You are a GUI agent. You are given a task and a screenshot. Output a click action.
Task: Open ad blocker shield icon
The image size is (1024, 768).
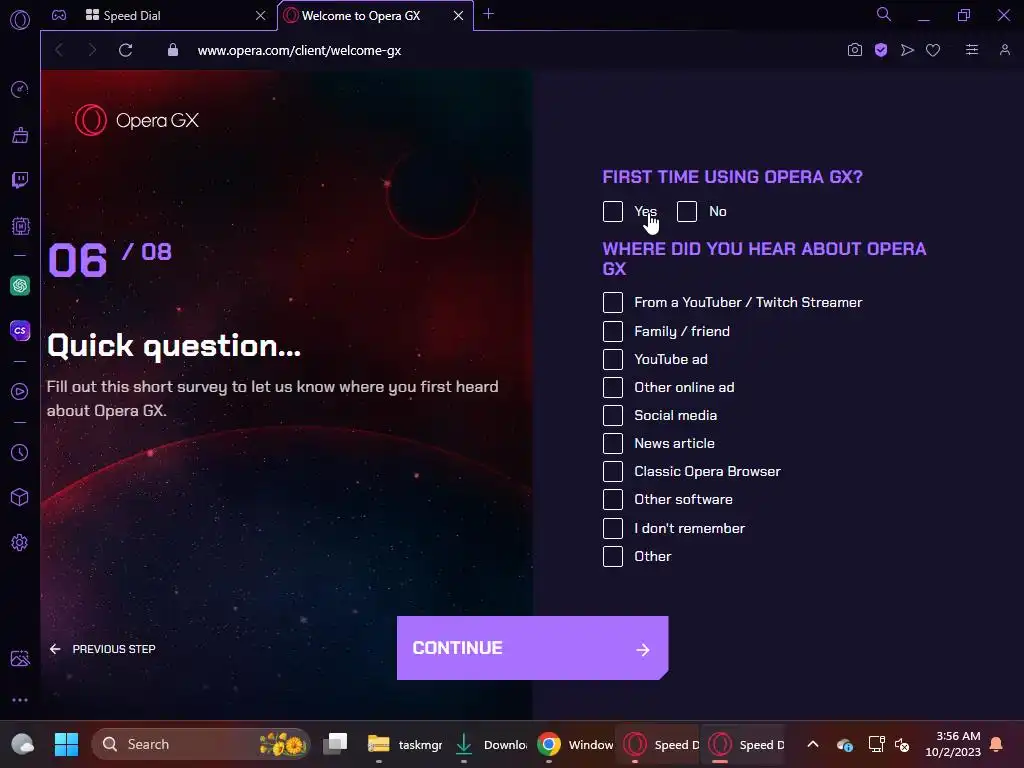(x=881, y=50)
